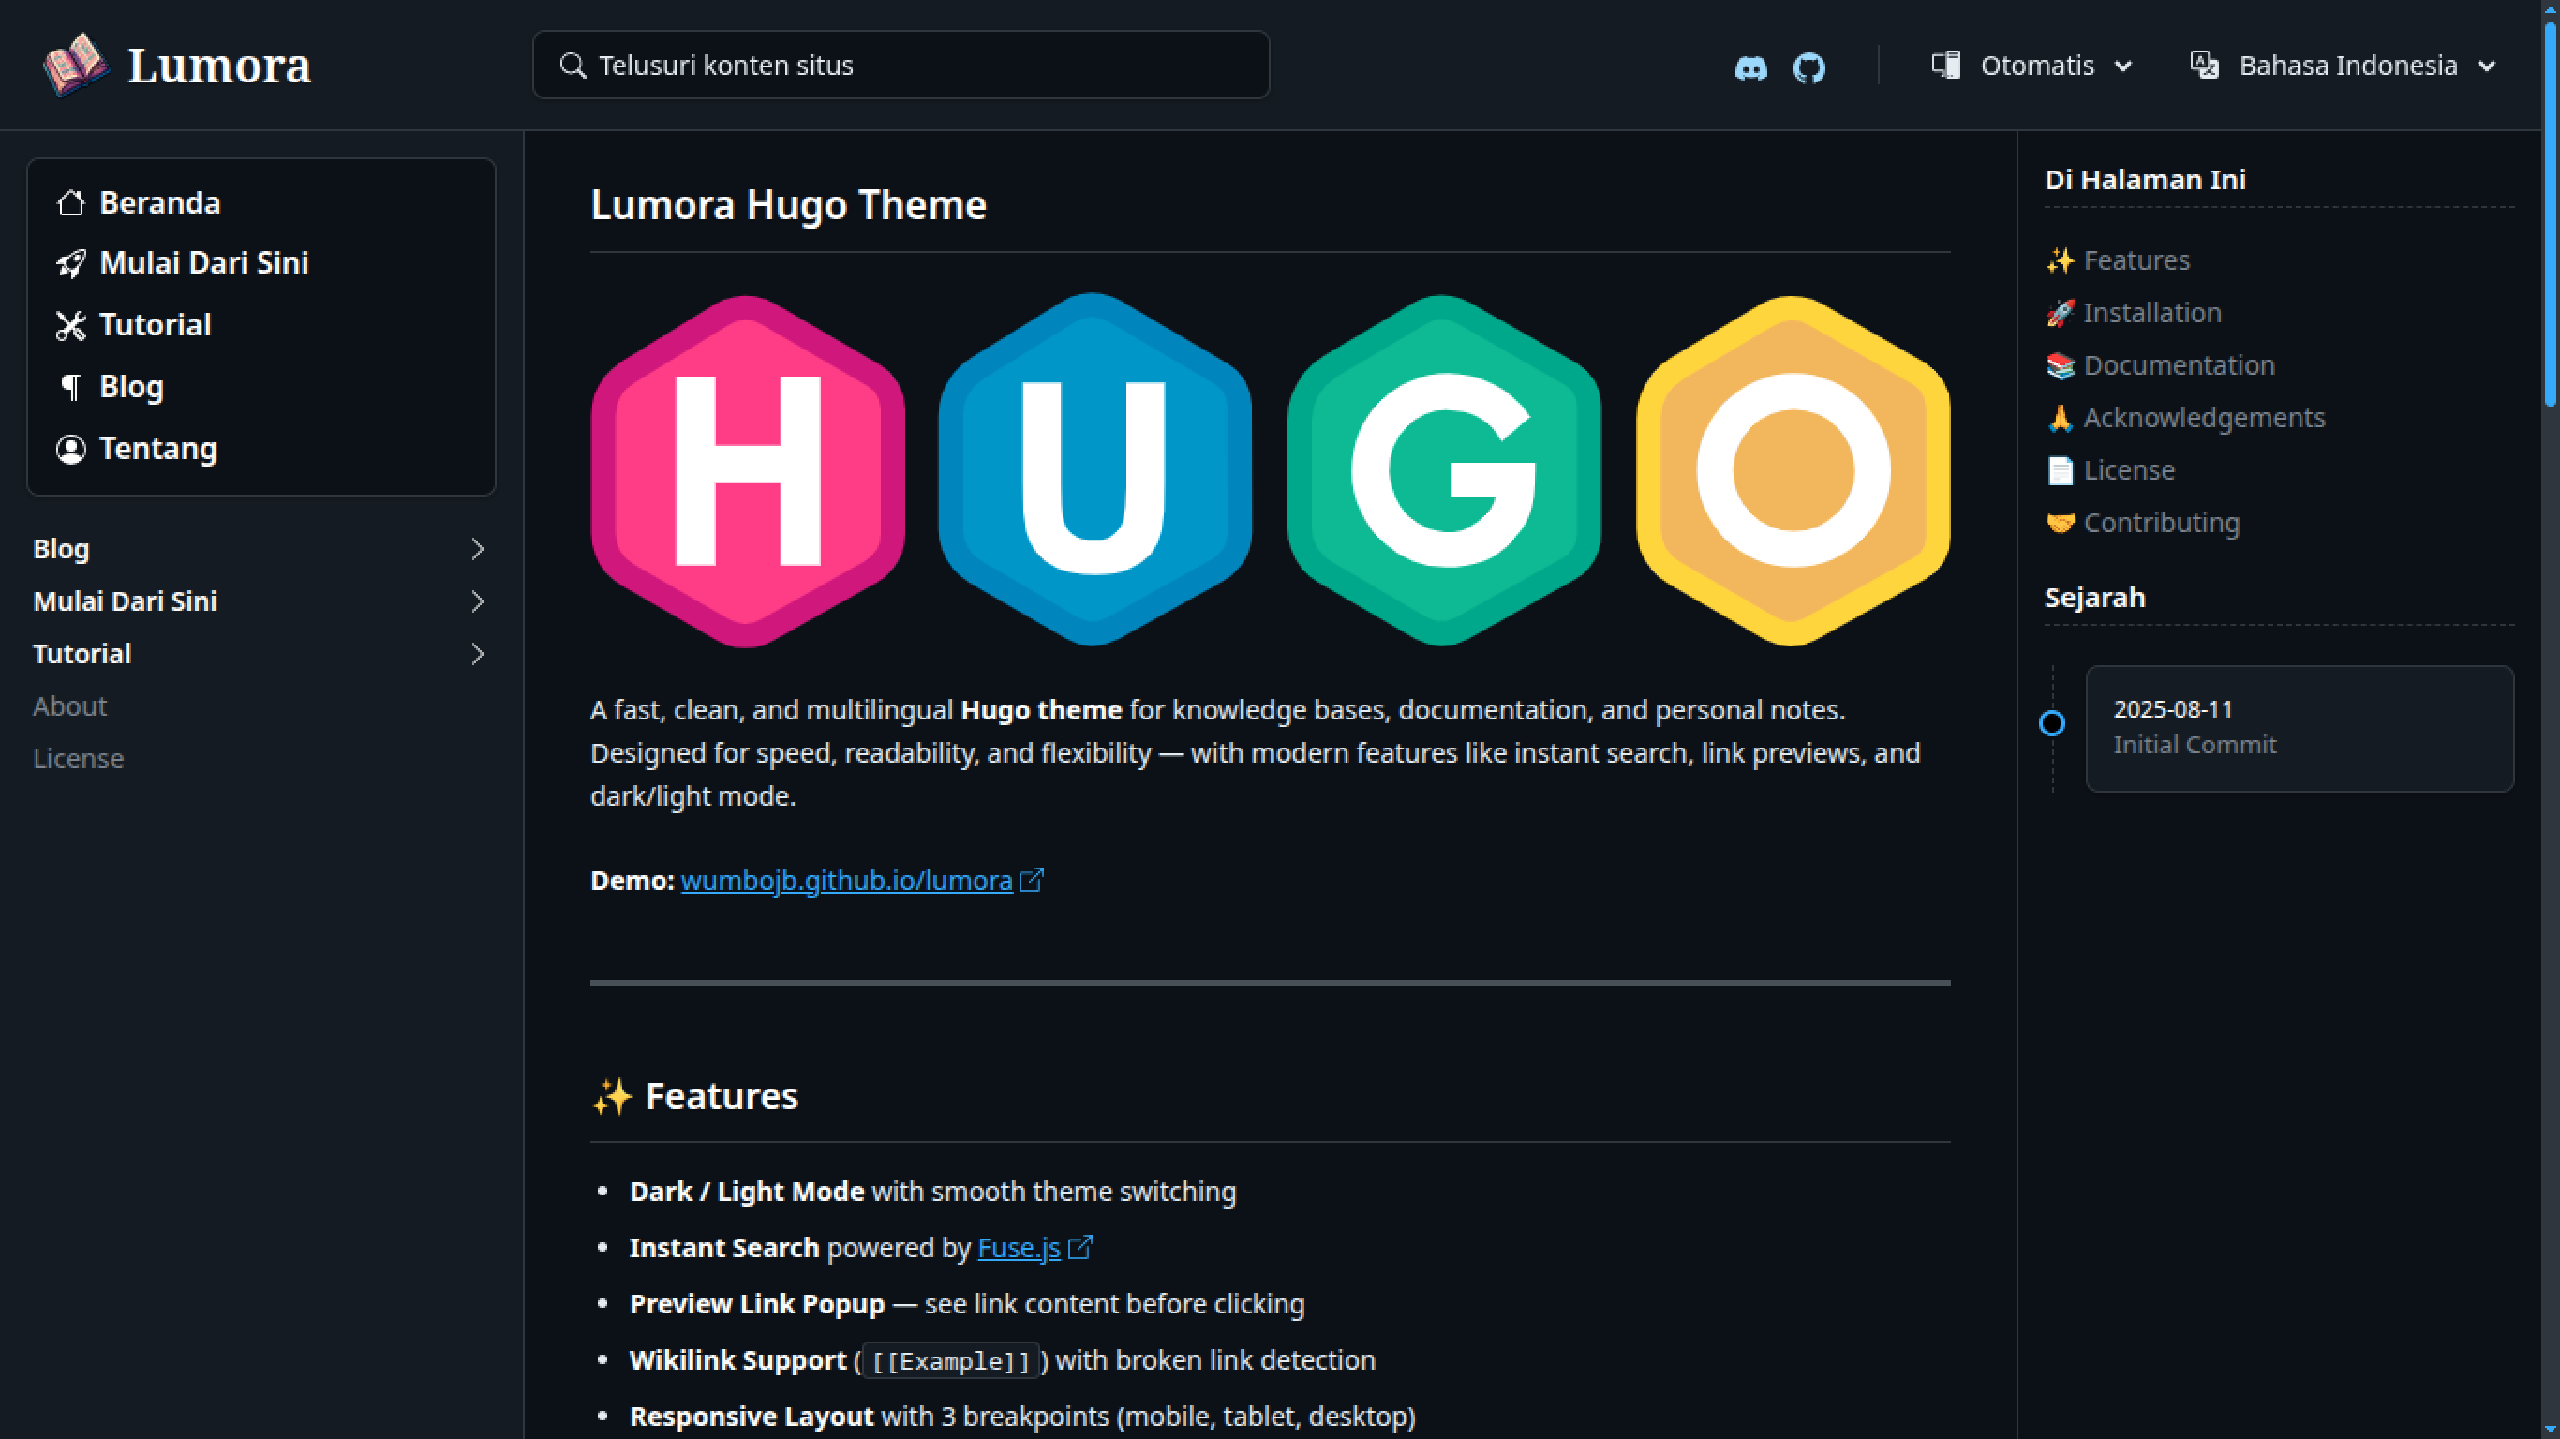Click the search magnifier icon
Viewport: 2560px width, 1439px height.
572,65
